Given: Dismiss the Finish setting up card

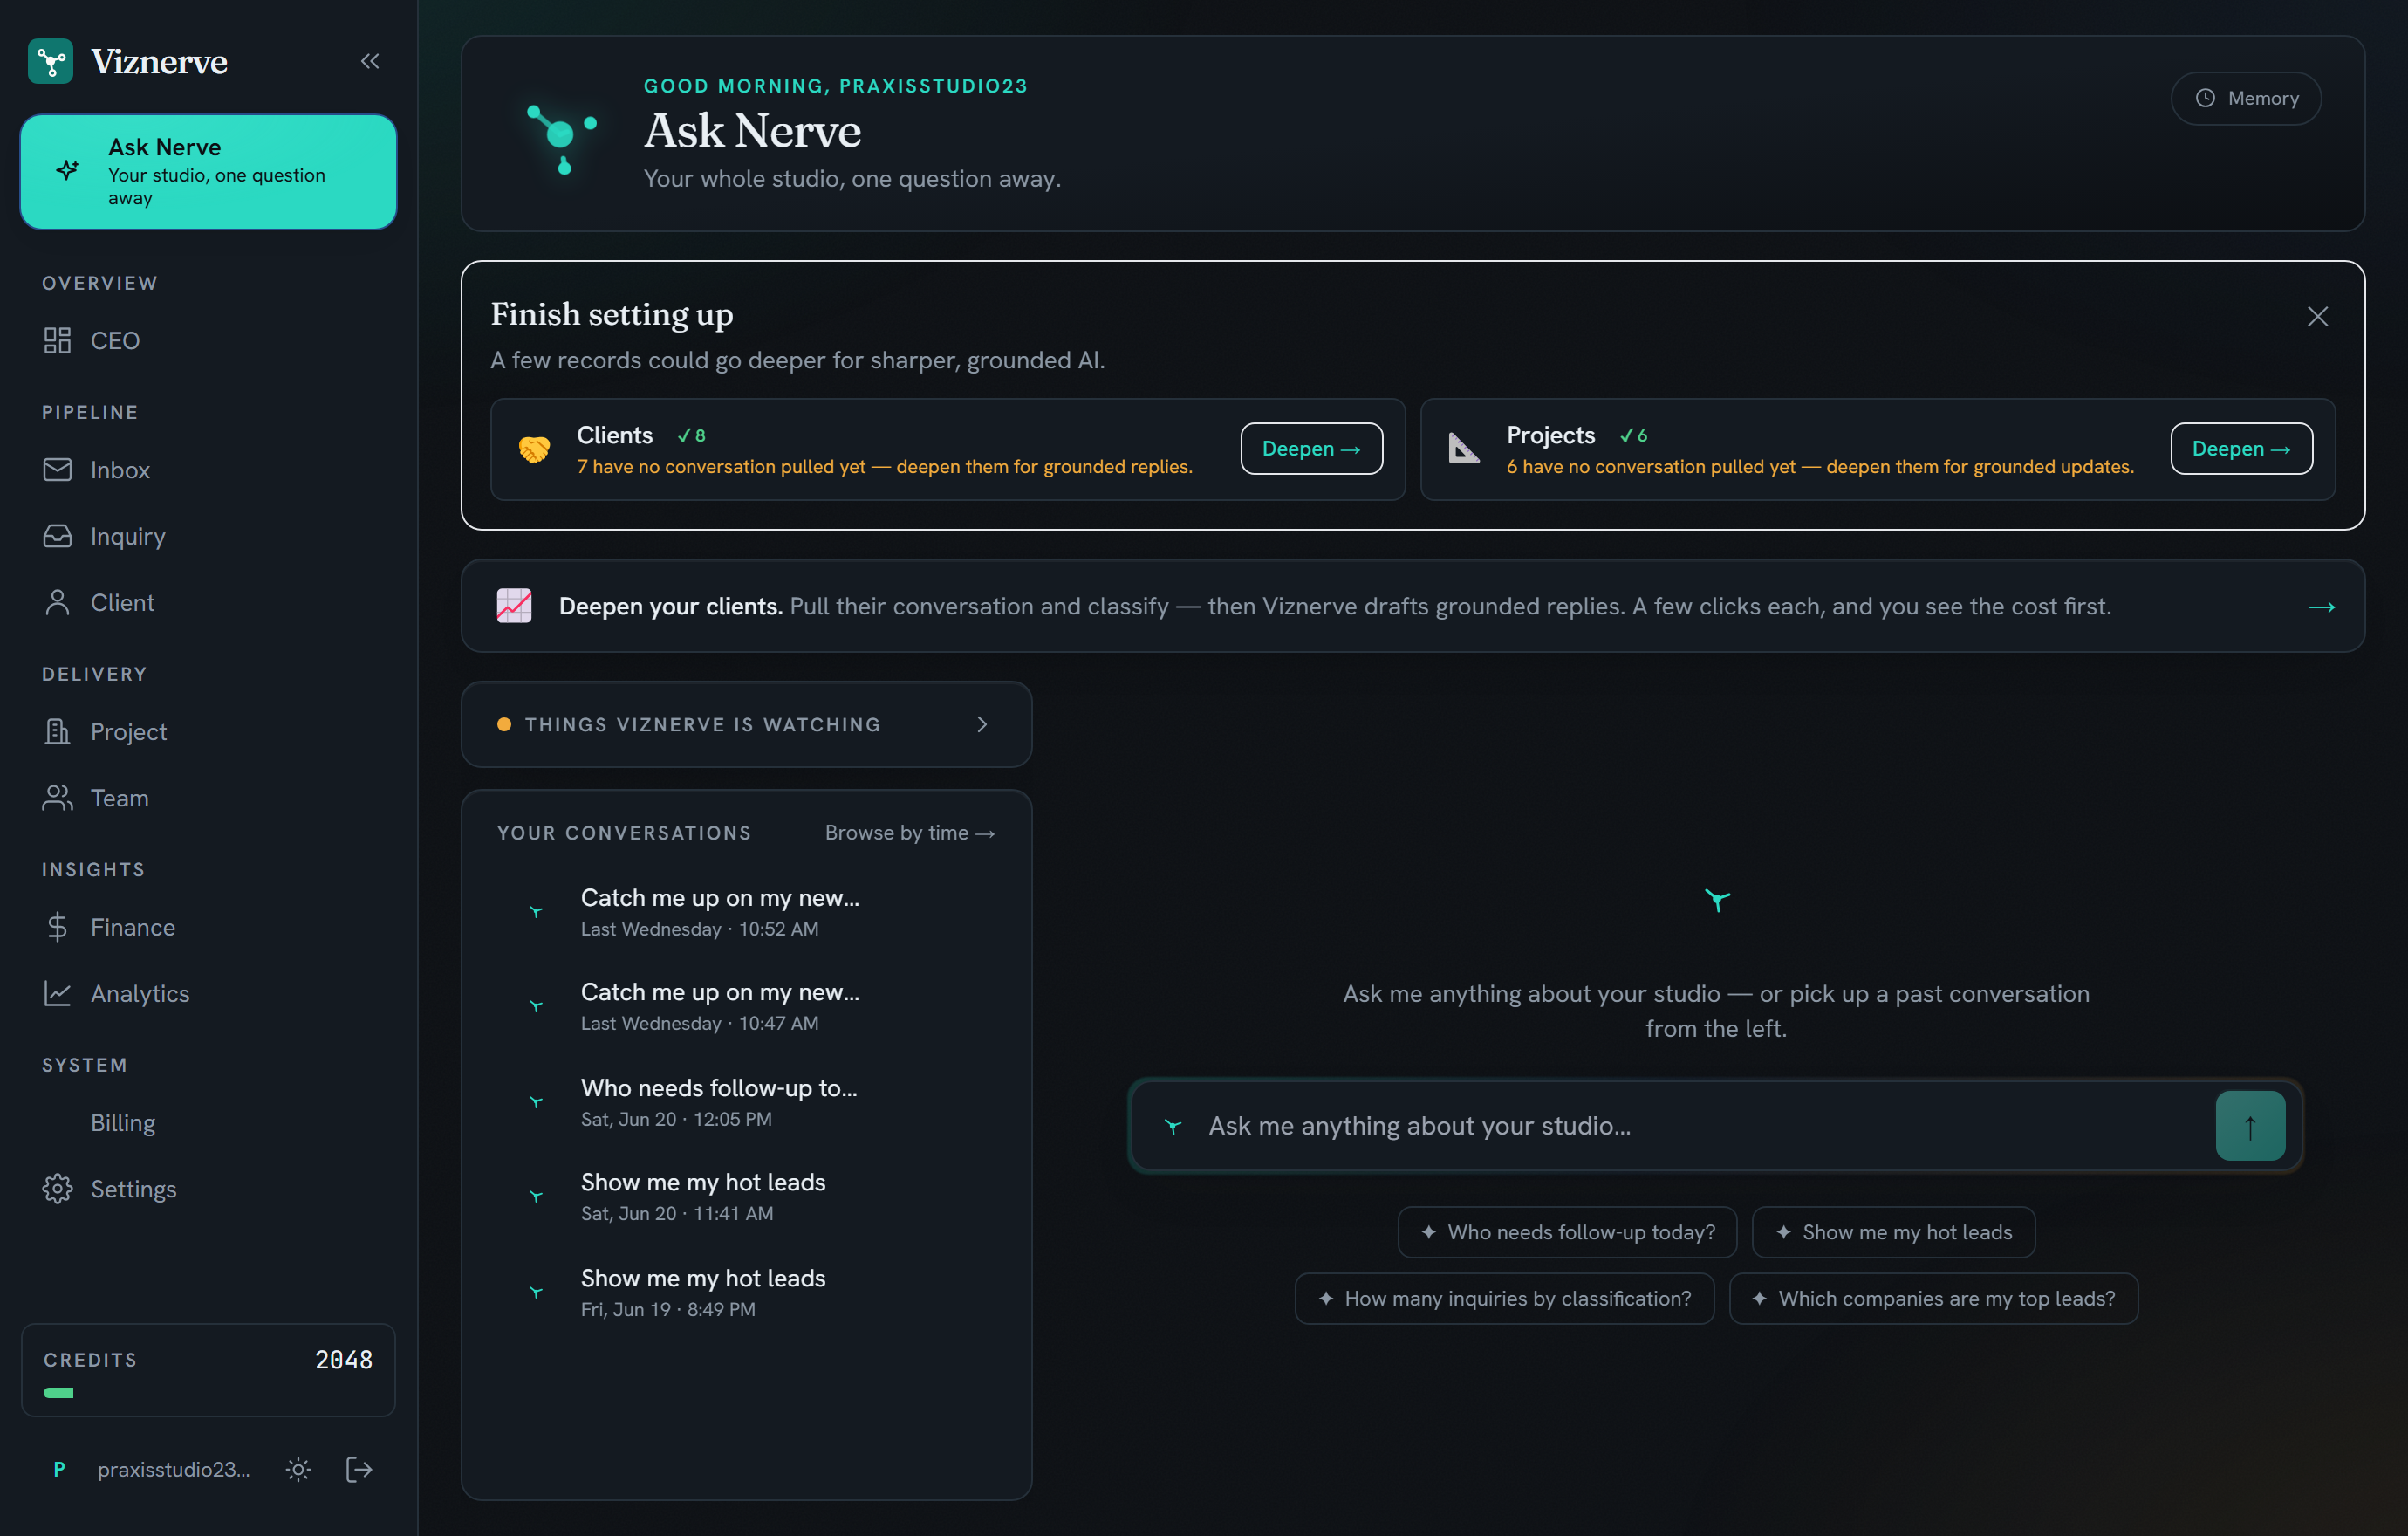Looking at the screenshot, I should [2317, 316].
